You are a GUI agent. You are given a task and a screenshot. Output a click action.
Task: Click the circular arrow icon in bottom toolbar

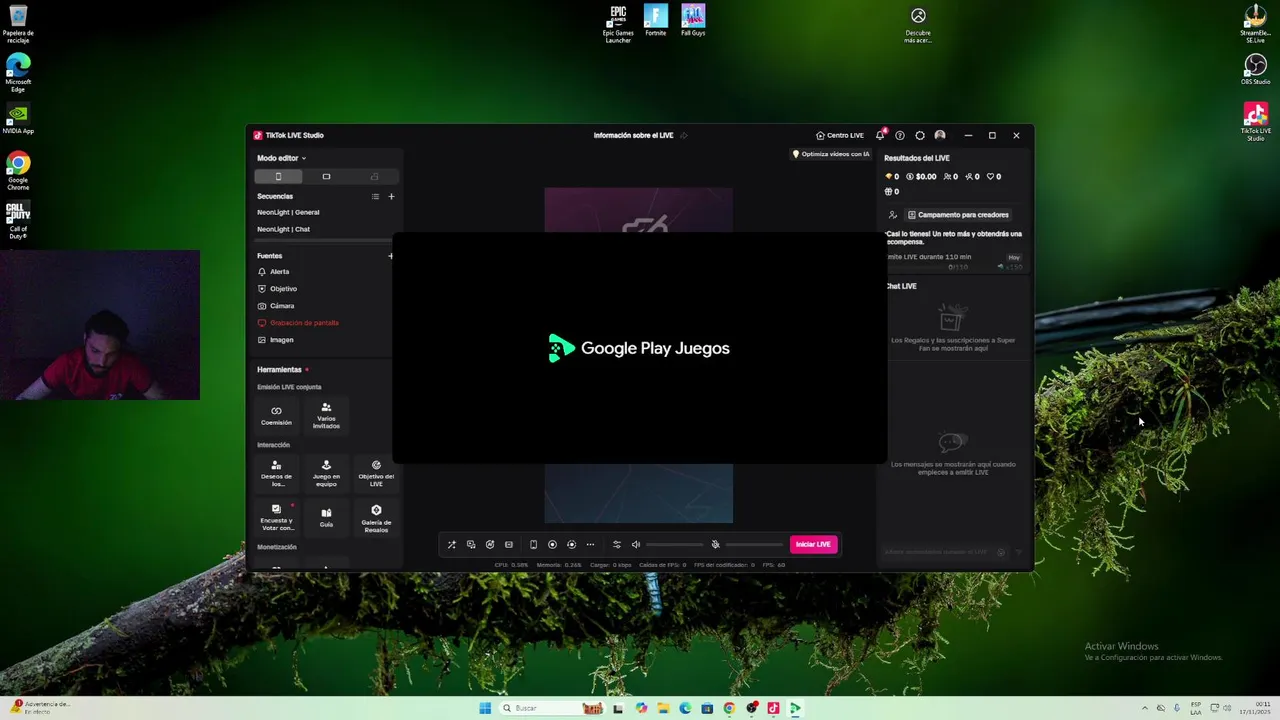click(490, 545)
